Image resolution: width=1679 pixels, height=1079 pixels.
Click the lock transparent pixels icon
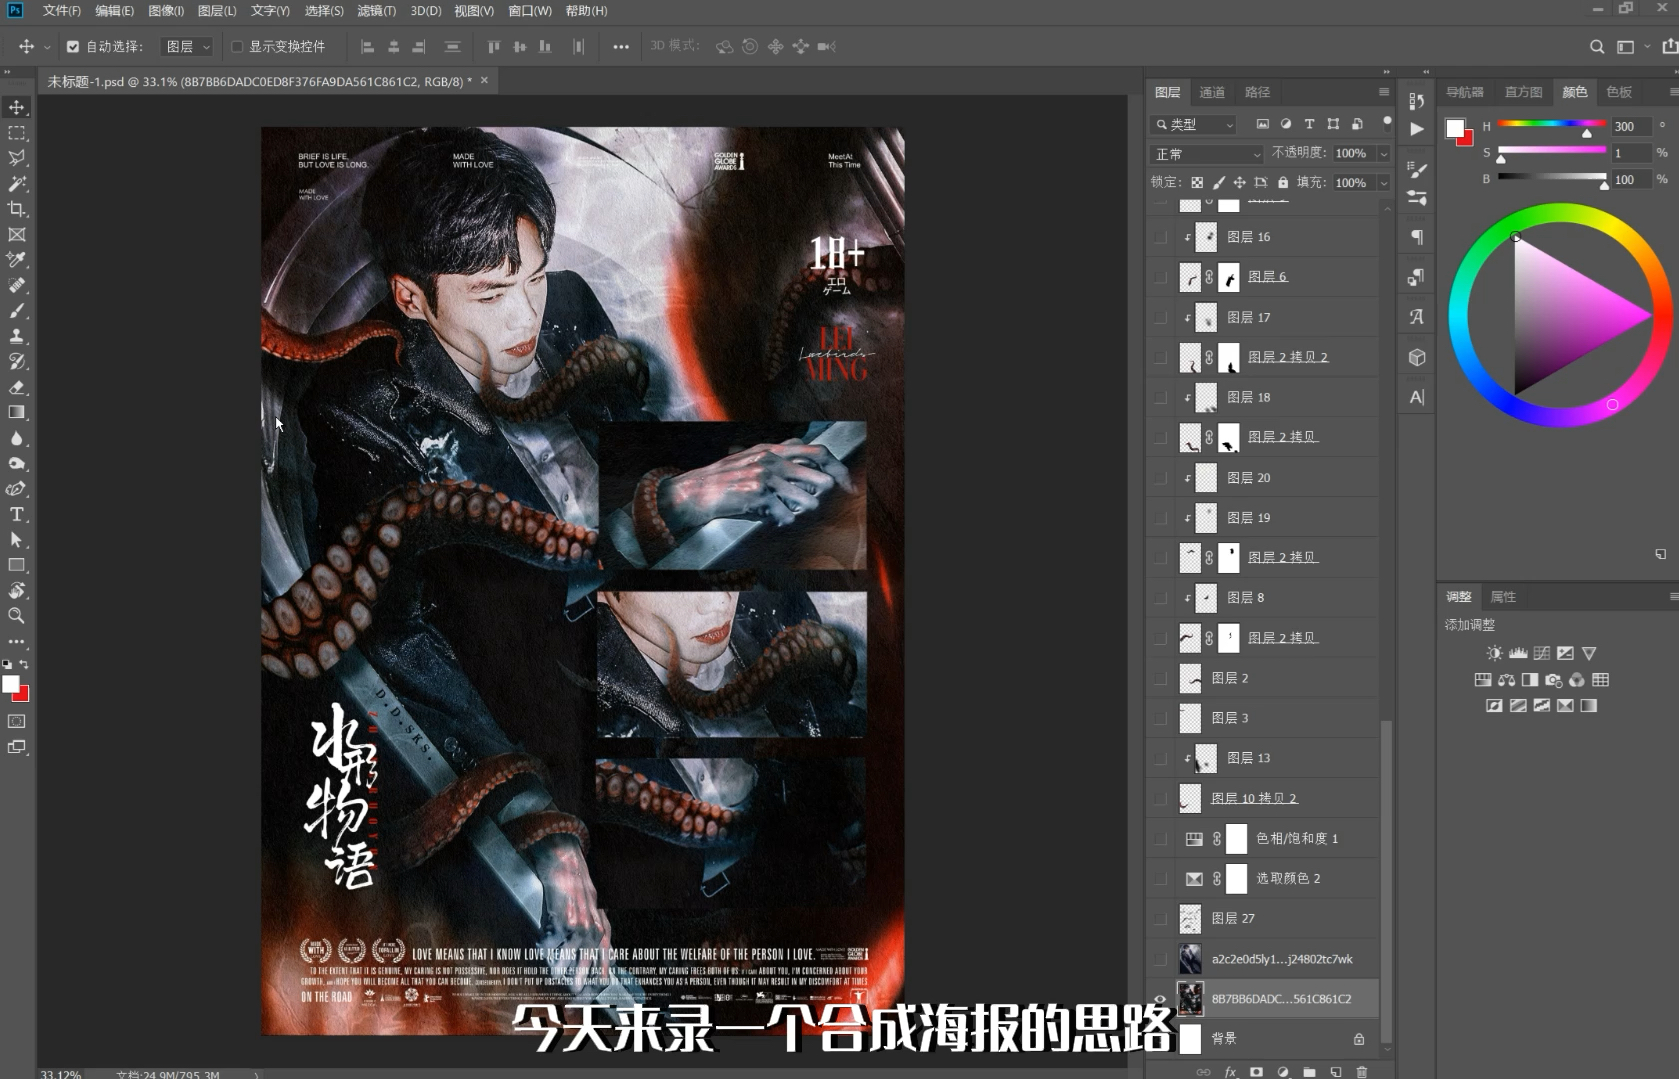tap(1197, 182)
